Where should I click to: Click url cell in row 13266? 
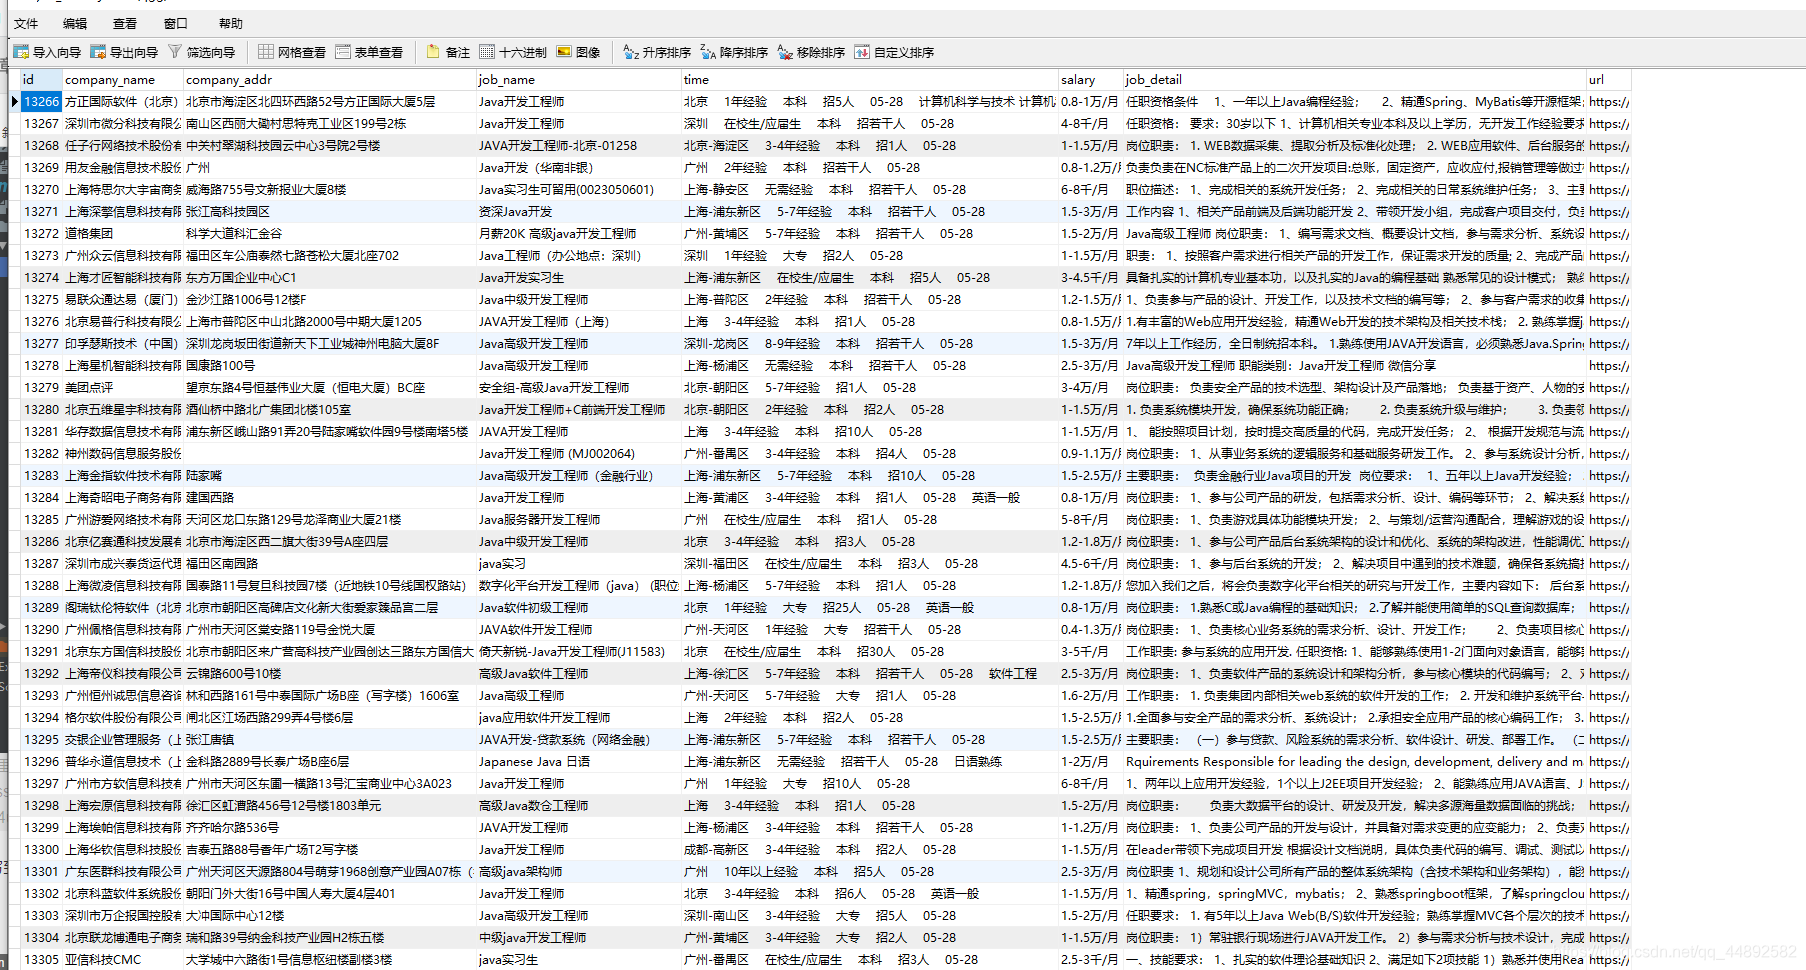coord(1609,101)
